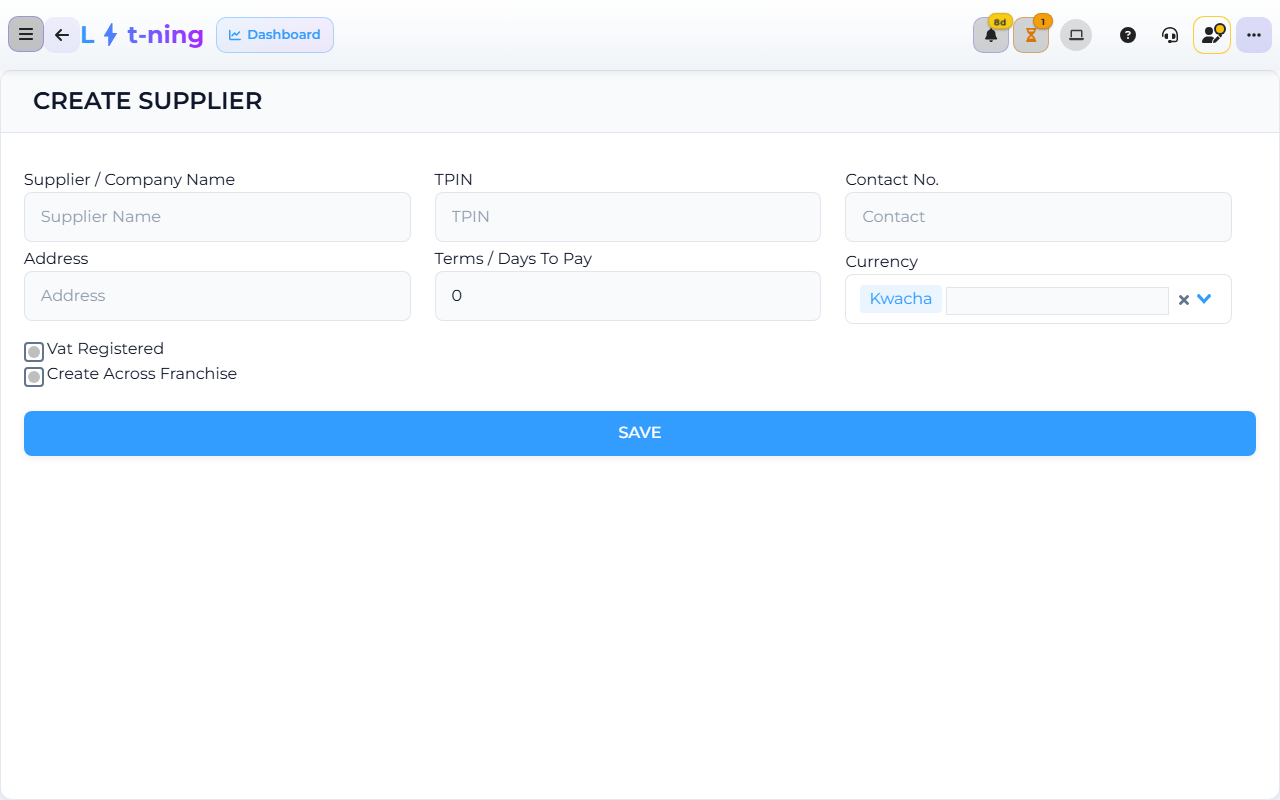Screen dimensions: 1280x800
Task: Click into the TPIN field
Action: click(628, 217)
